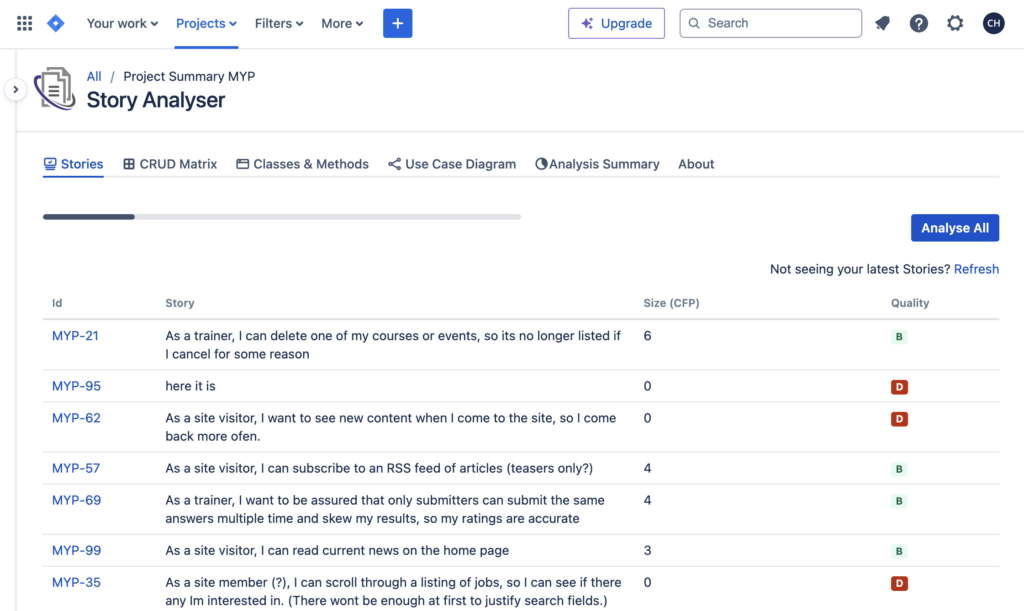Expand the collapsed left sidebar chevron
This screenshot has width=1024, height=611.
(15, 88)
